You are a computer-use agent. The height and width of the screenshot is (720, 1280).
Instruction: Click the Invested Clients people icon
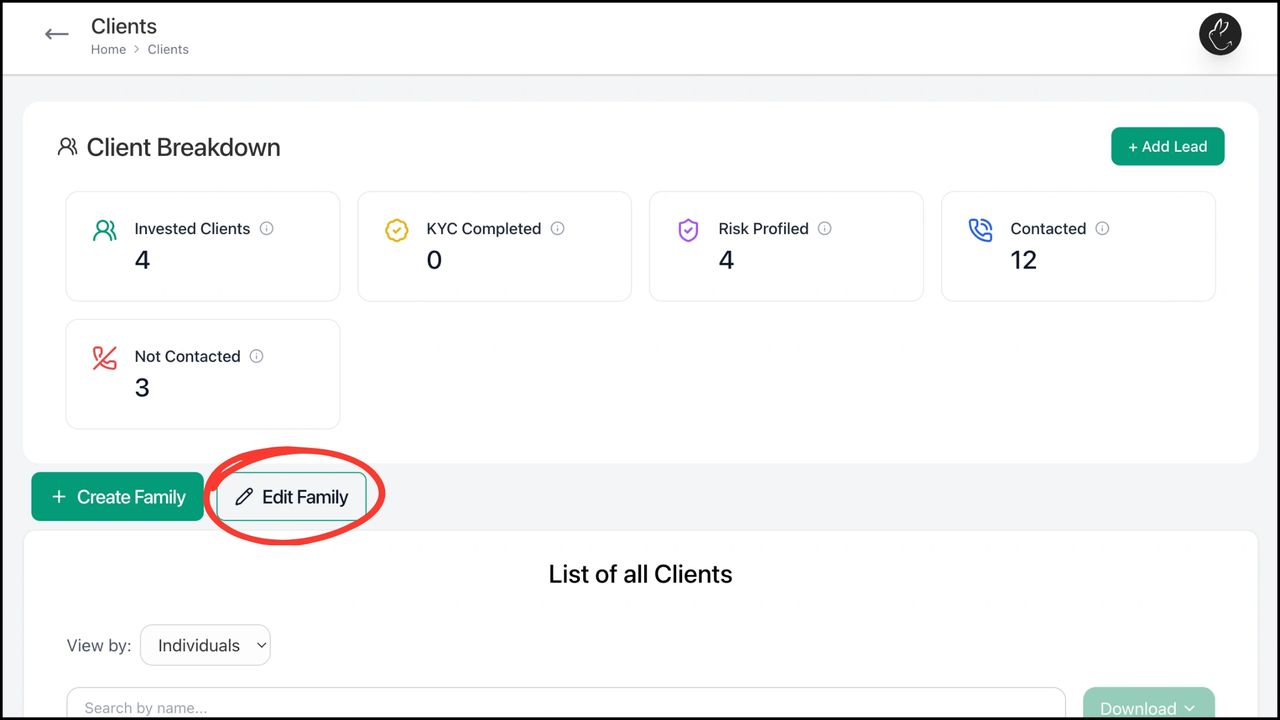tap(104, 231)
